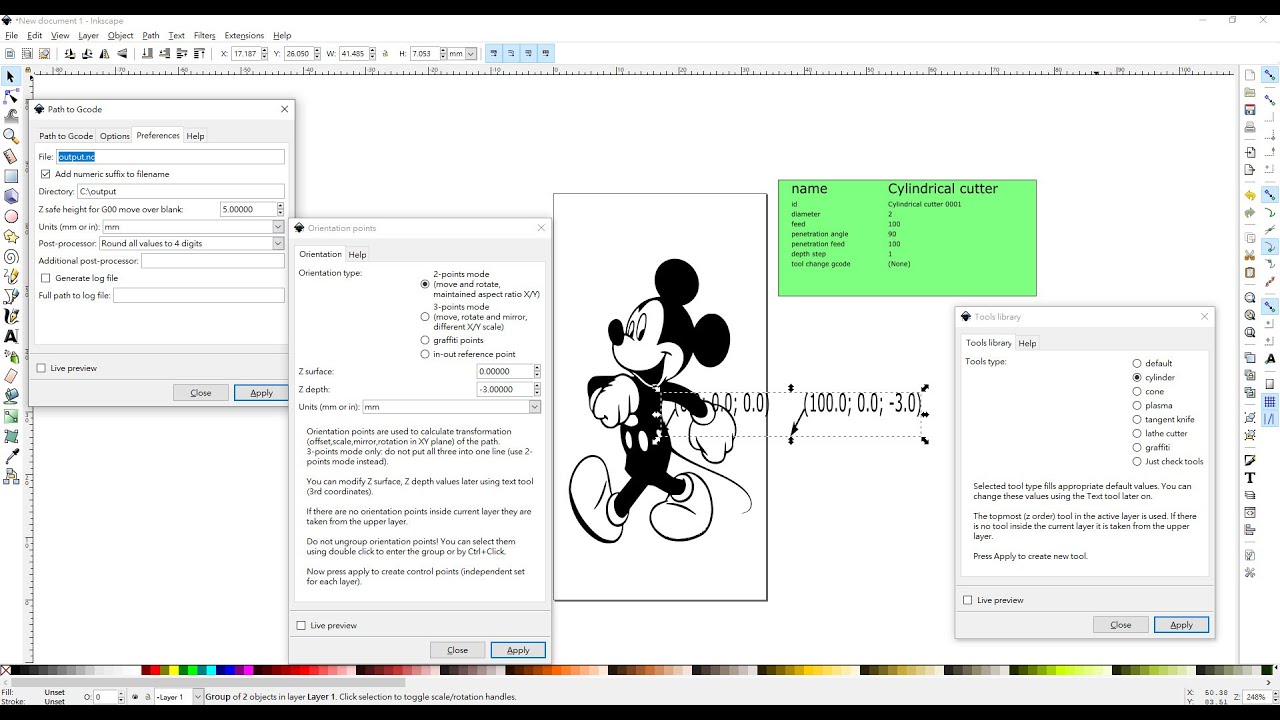Viewport: 1280px width, 720px height.
Task: Select cone tool type
Action: 1137,391
